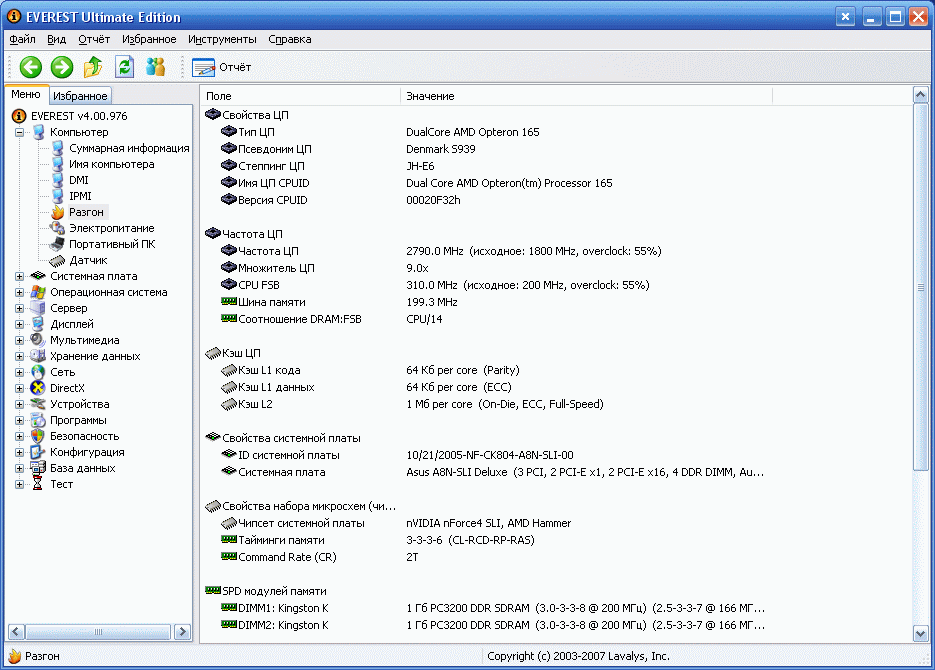
Task: Expand the Программы tree node
Action: (x=20, y=421)
